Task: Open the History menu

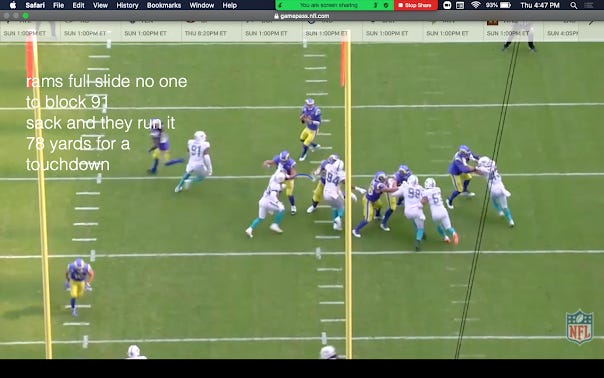Action: coord(127,5)
